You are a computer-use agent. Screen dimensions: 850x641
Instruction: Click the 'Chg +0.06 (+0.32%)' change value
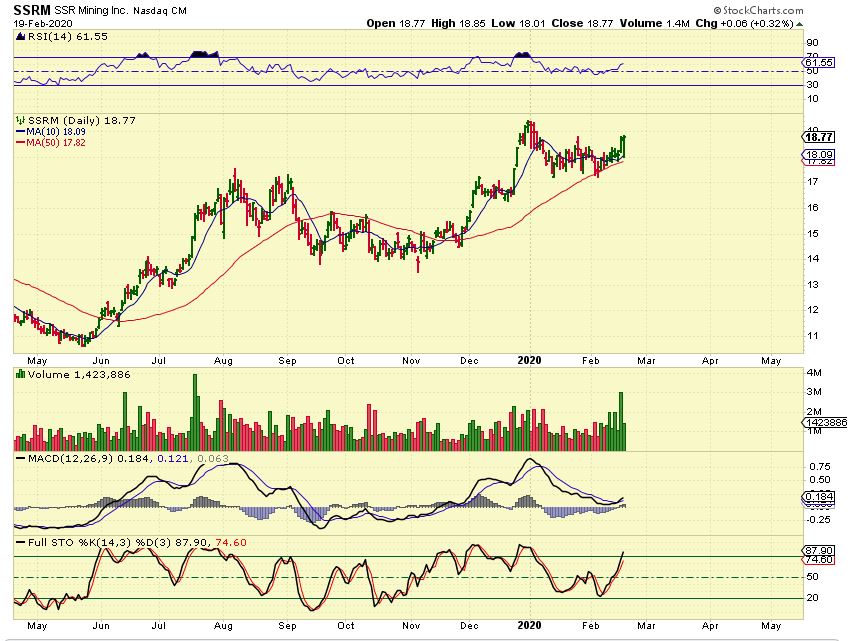pos(744,23)
